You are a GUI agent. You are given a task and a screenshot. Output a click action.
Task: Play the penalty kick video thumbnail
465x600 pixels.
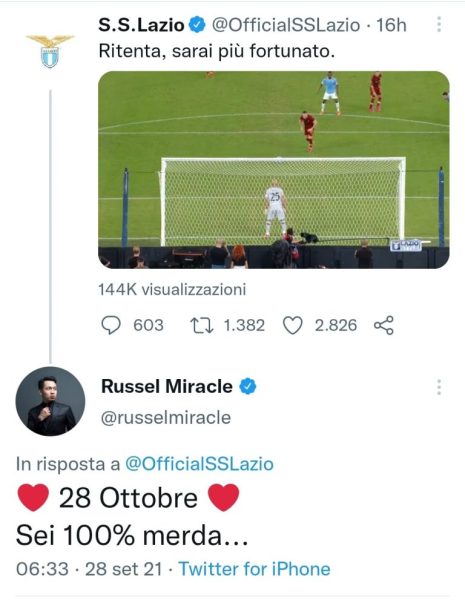(x=274, y=170)
